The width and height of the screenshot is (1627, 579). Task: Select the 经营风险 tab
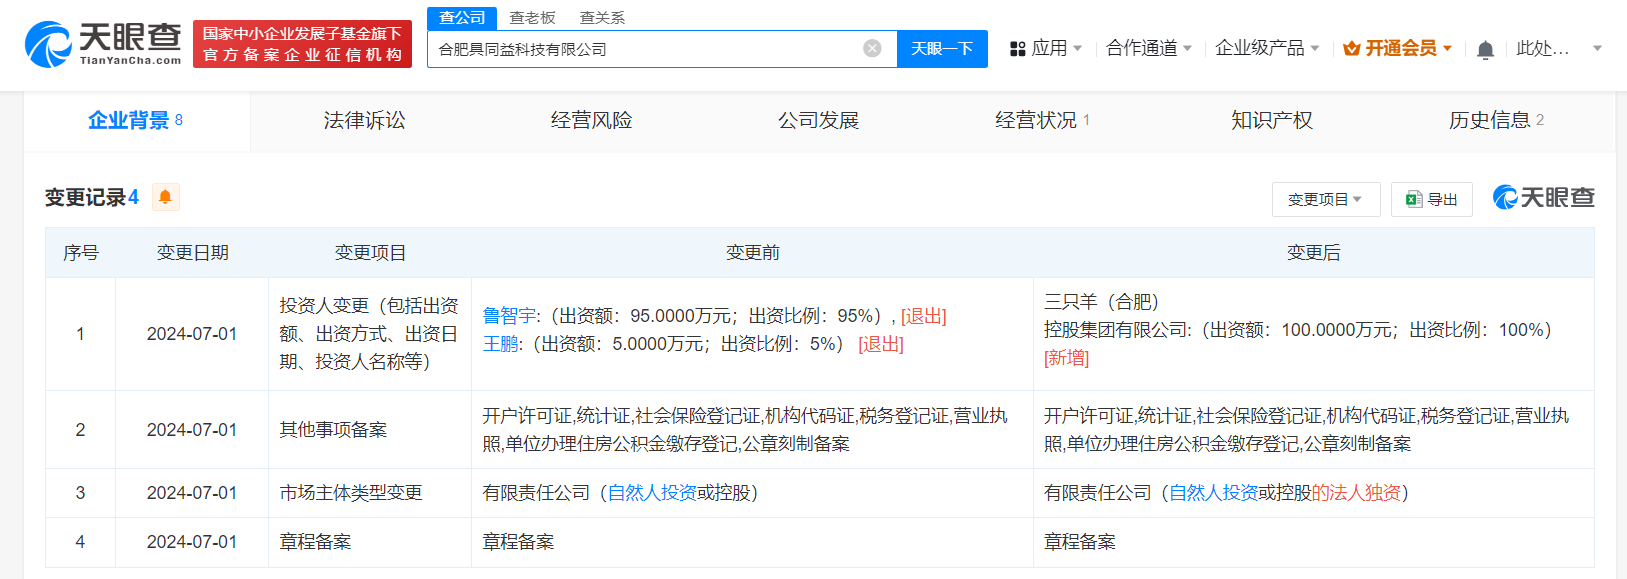pos(591,121)
